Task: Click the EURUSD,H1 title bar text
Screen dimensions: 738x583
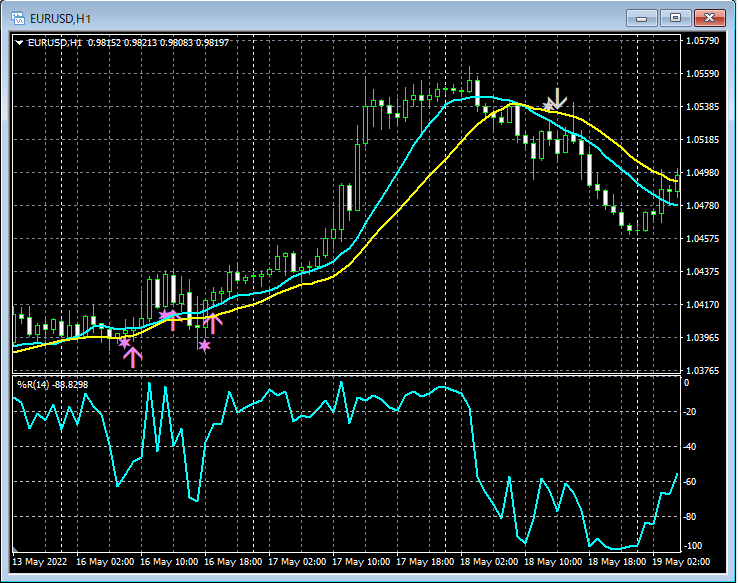Action: [x=60, y=19]
